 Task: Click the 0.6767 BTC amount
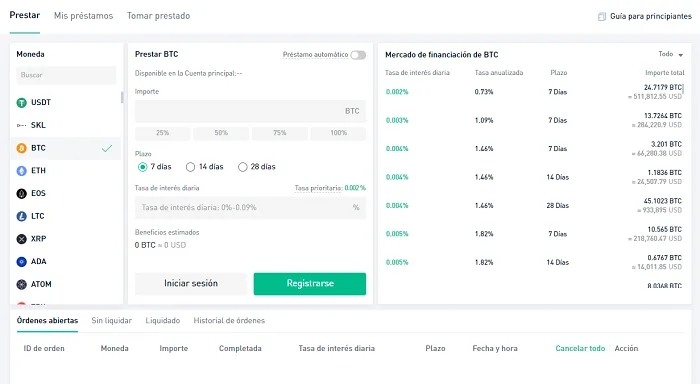pos(665,258)
